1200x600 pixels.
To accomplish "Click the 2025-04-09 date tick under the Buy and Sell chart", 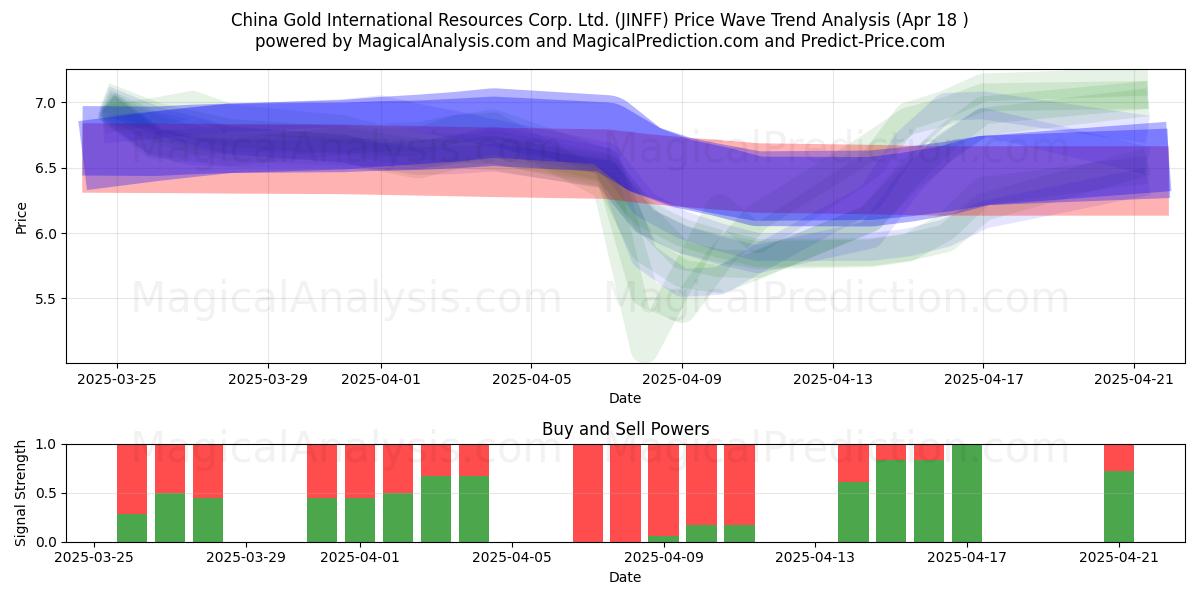I will [x=664, y=558].
